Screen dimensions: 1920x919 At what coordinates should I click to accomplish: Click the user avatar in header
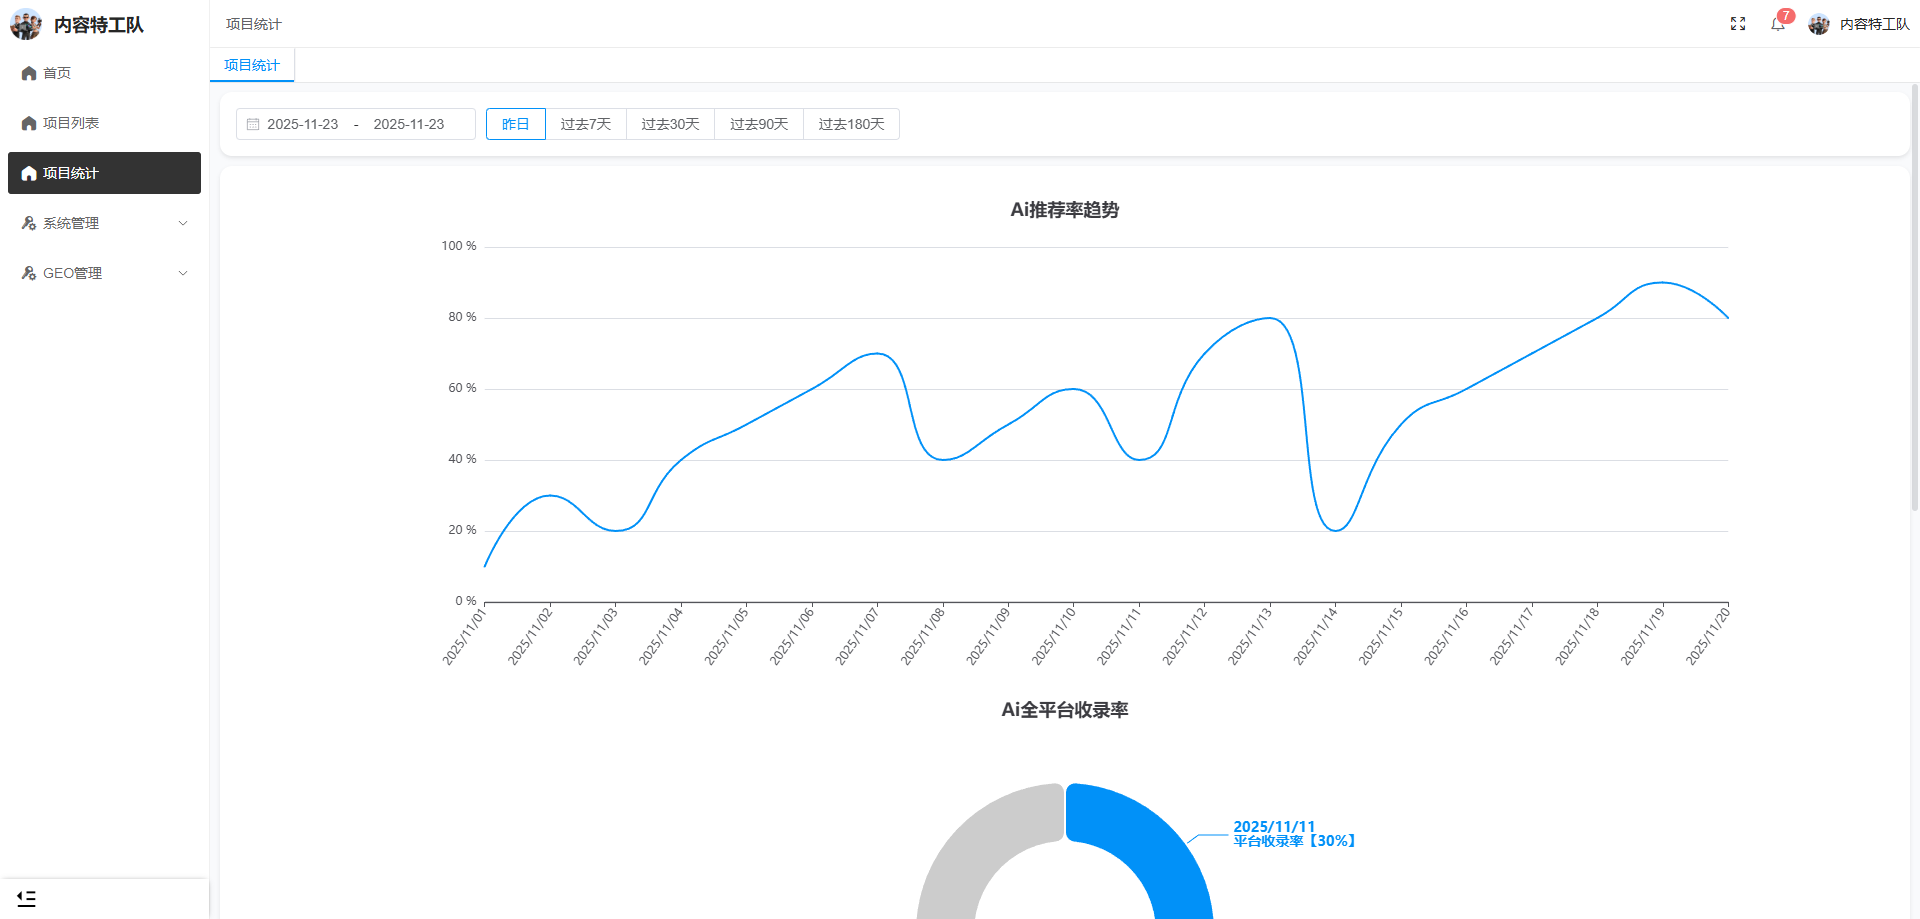pos(1819,24)
